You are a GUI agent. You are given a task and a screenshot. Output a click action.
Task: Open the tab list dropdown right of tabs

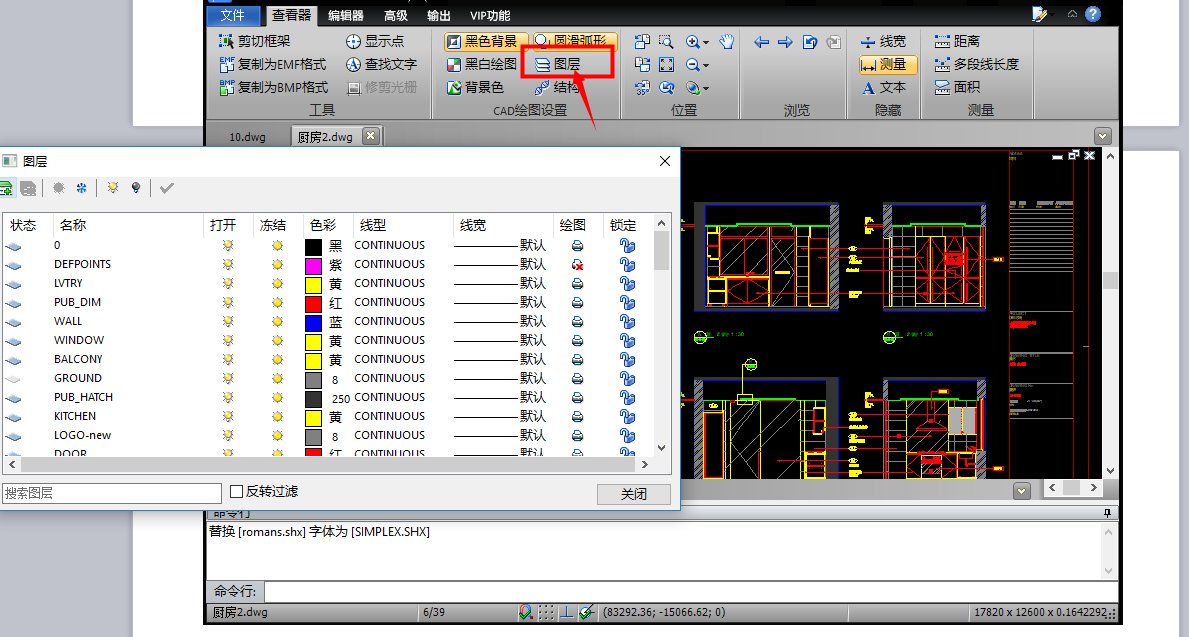[x=1102, y=136]
